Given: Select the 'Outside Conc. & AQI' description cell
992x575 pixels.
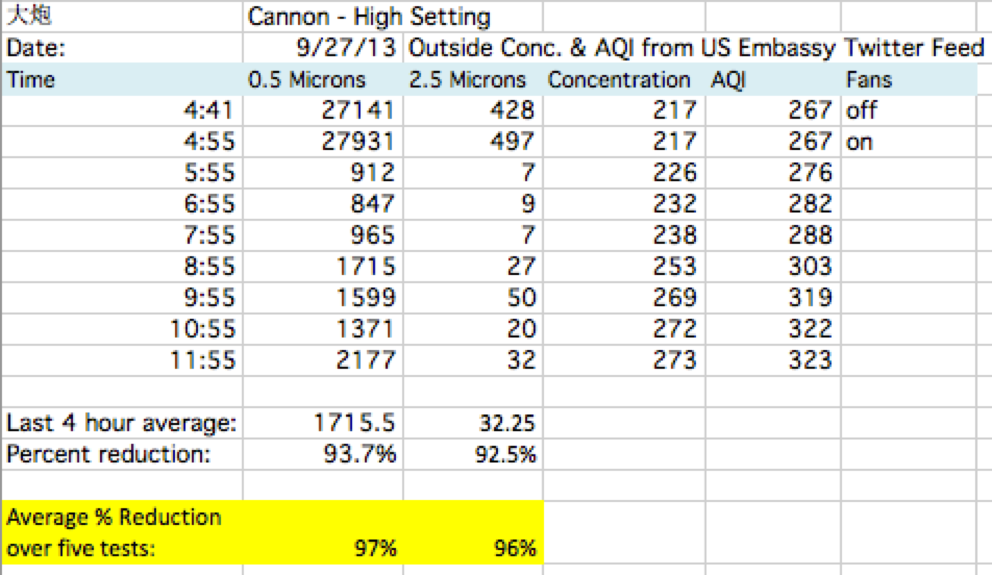Looking at the screenshot, I should pos(696,48).
